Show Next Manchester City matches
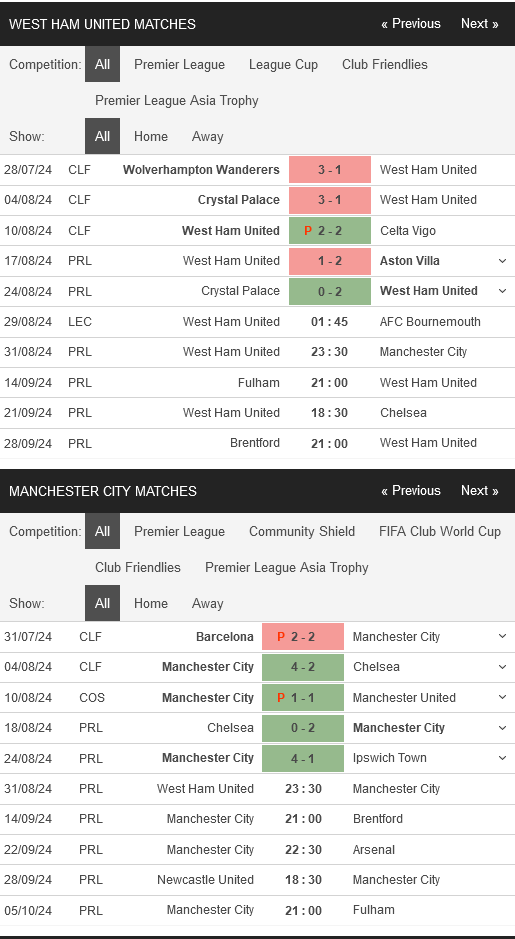The image size is (515, 939). coord(480,490)
